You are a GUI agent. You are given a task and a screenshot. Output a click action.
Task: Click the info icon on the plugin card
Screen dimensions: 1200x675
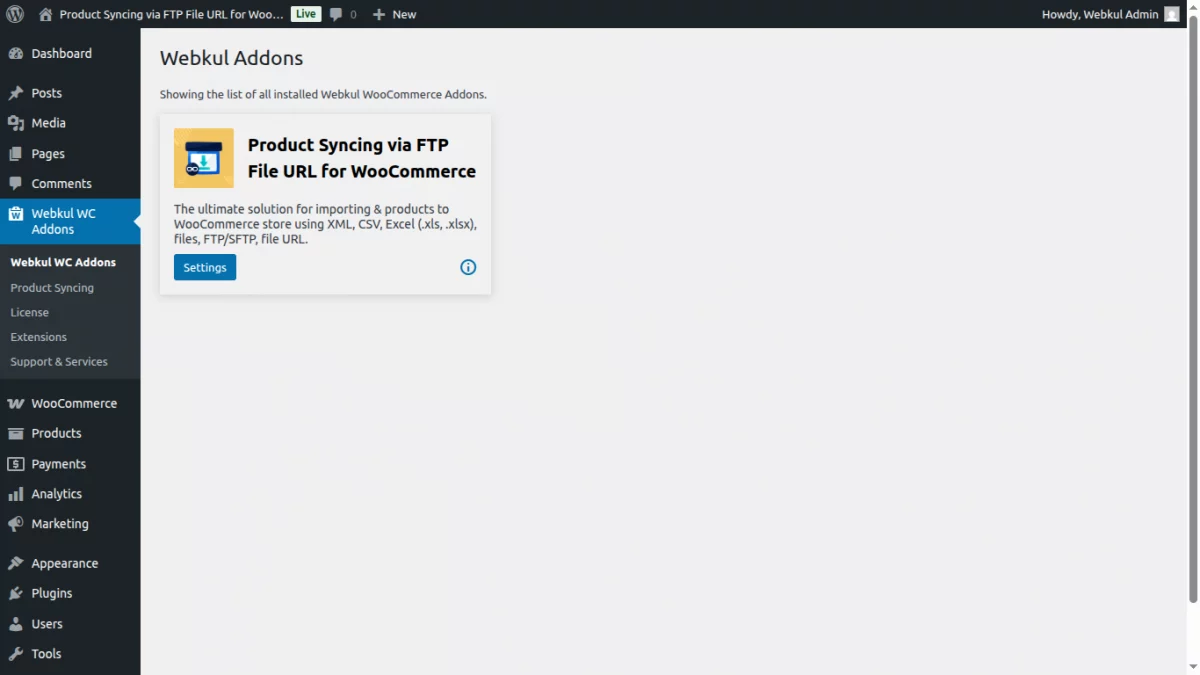[x=468, y=267]
